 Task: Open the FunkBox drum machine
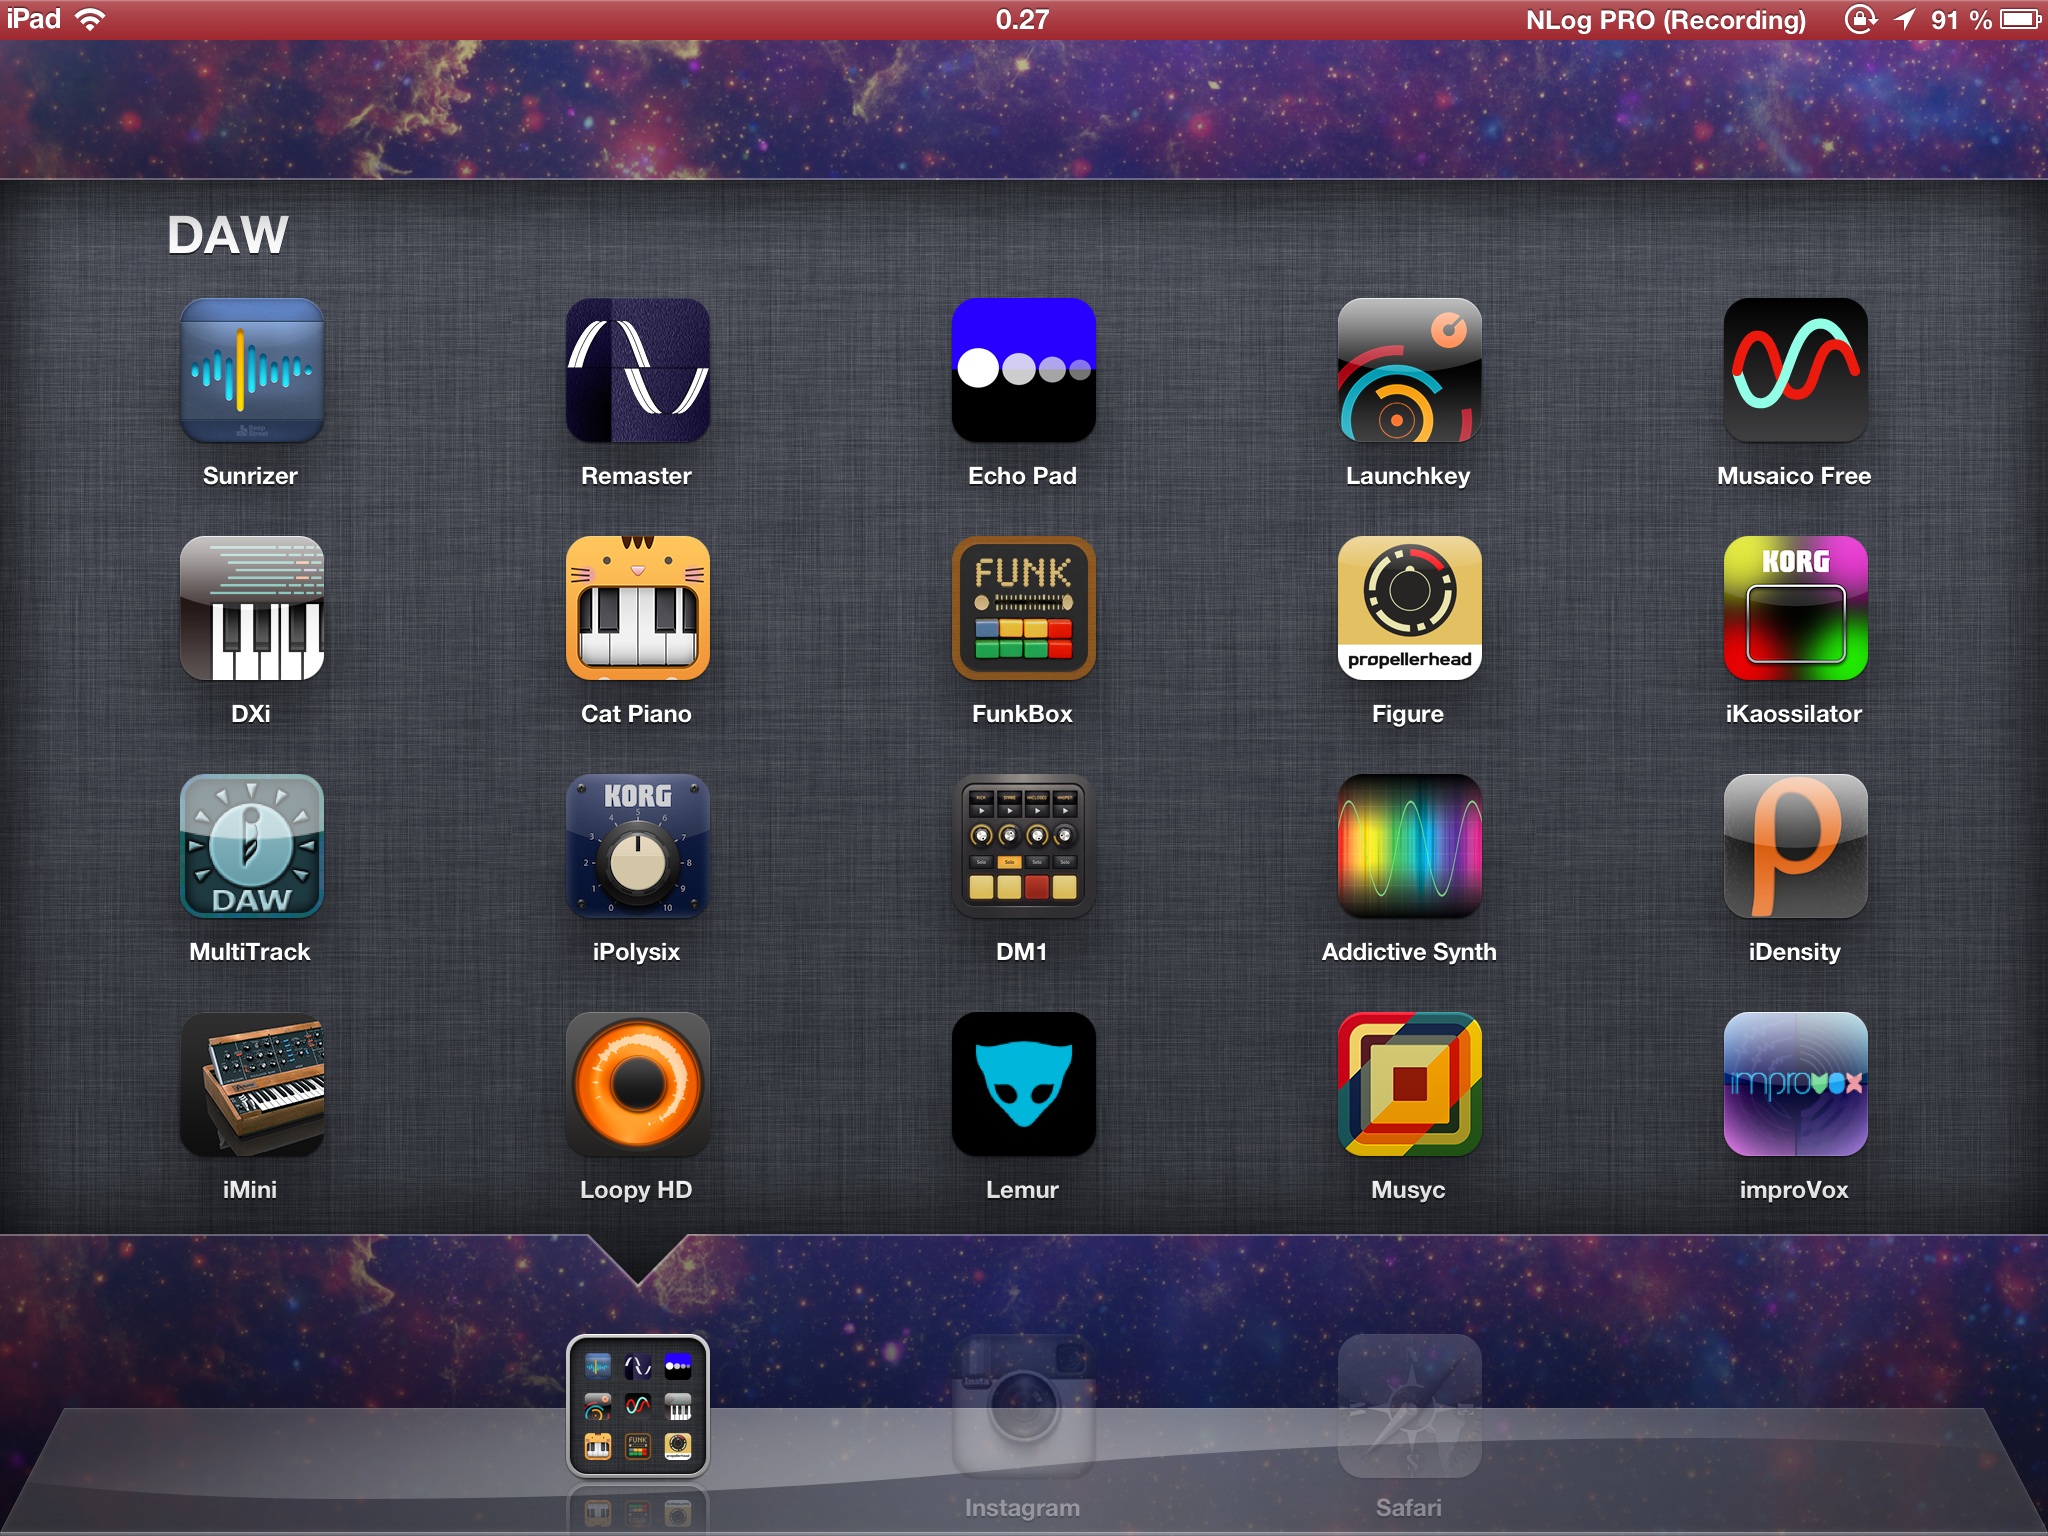click(1023, 608)
